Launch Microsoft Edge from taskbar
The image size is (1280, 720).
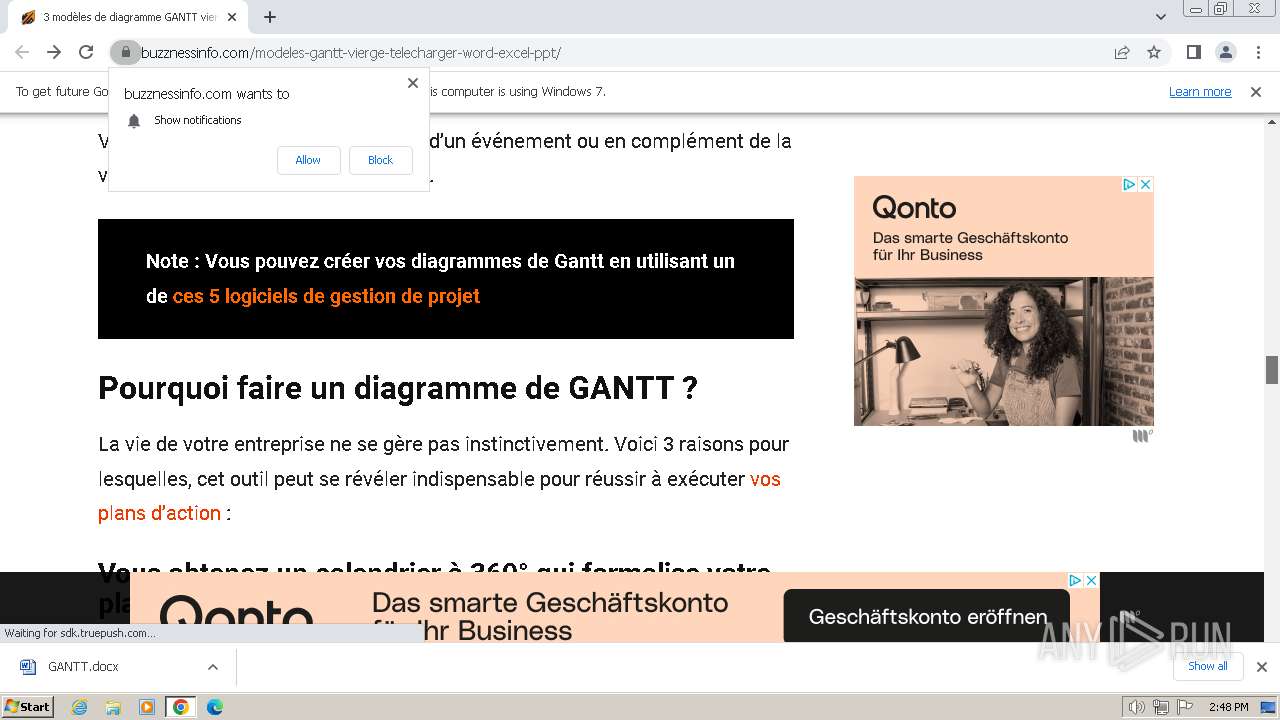click(x=215, y=707)
